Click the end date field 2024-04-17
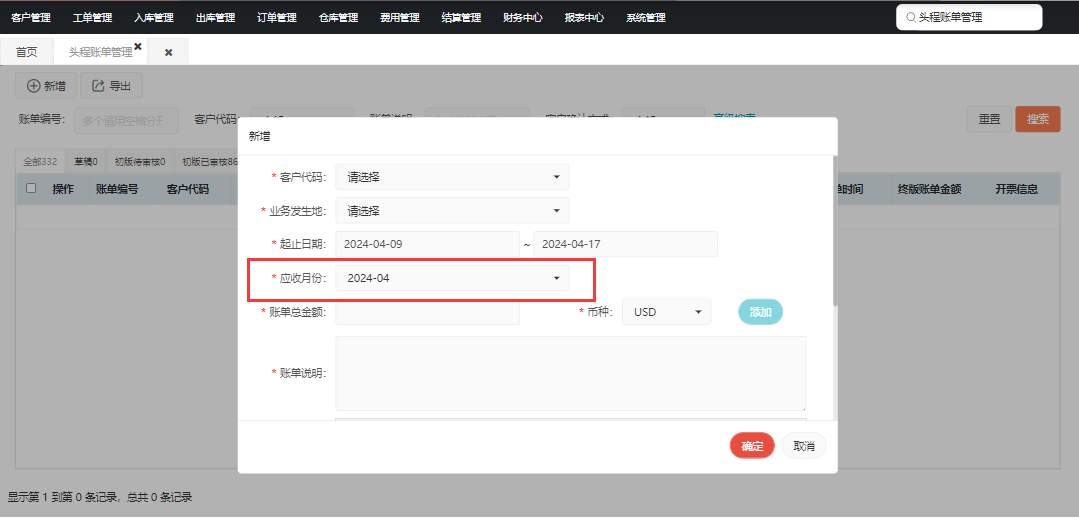 click(626, 244)
